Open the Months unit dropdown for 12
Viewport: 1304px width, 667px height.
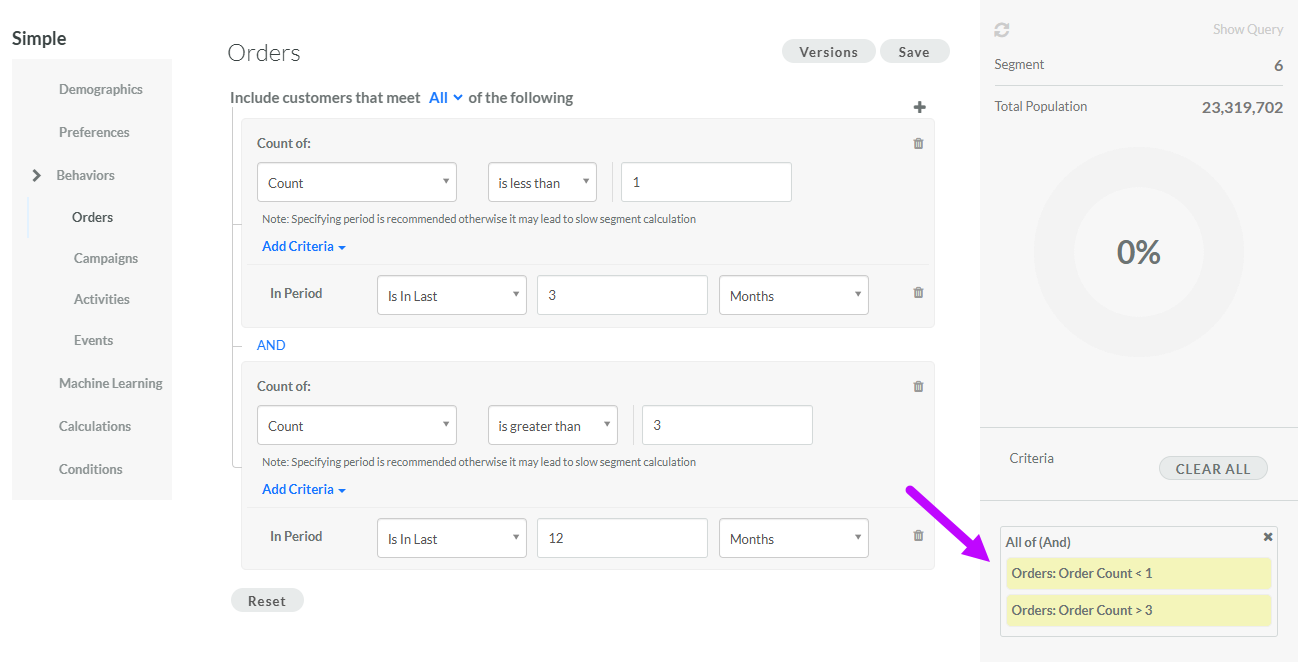[x=793, y=539]
